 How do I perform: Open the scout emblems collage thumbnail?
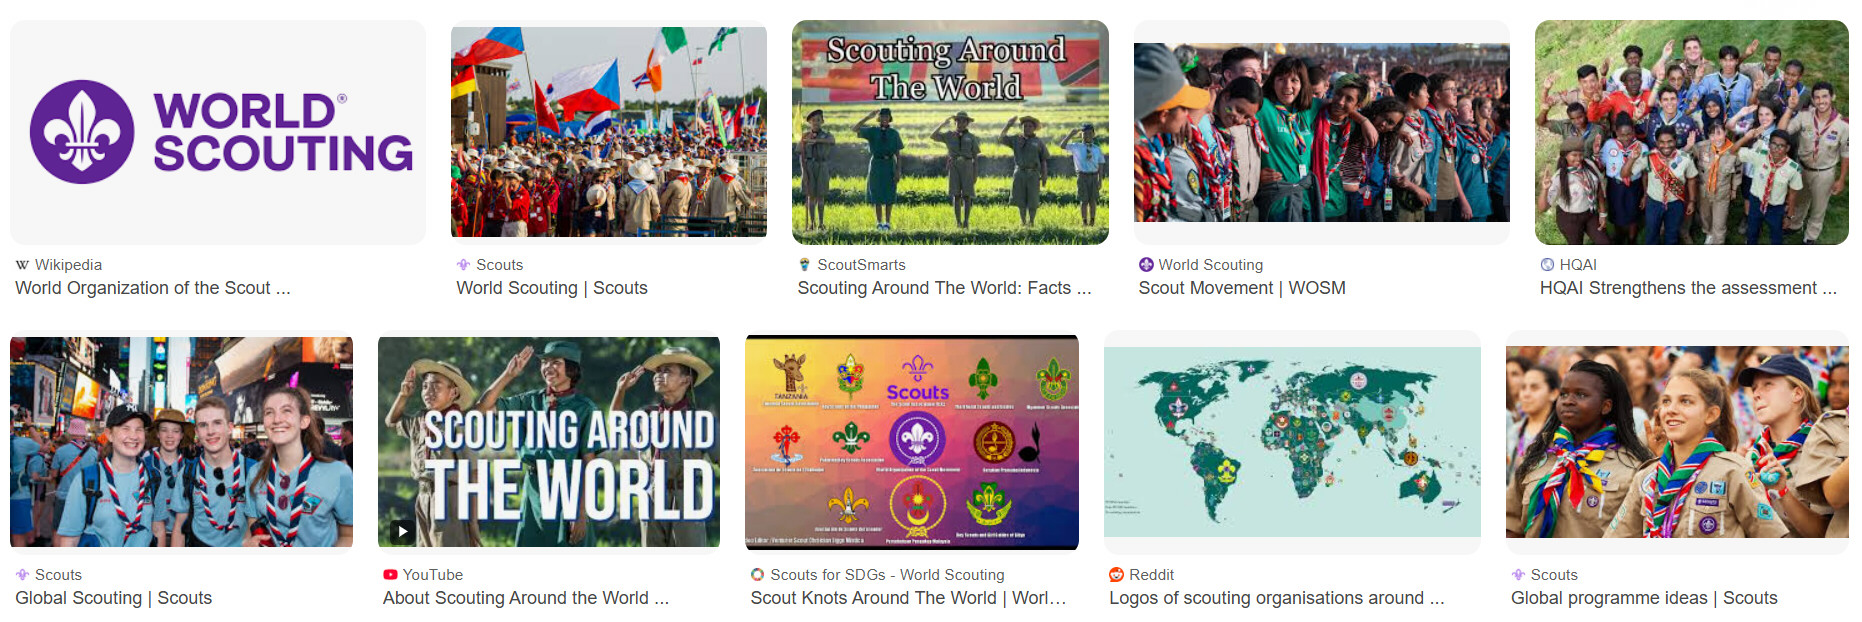(912, 442)
